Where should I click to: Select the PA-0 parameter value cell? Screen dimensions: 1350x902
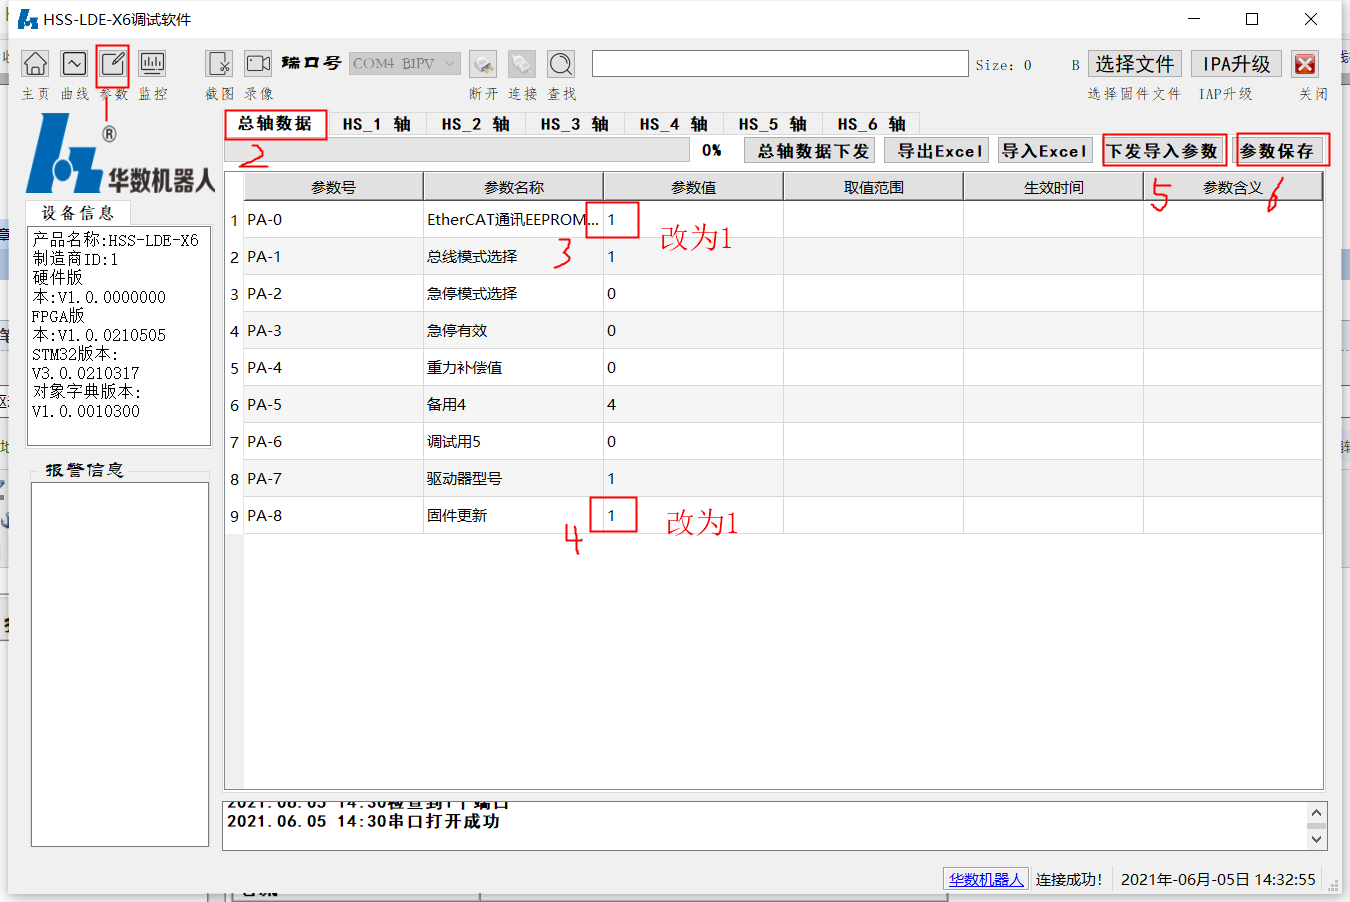[693, 220]
